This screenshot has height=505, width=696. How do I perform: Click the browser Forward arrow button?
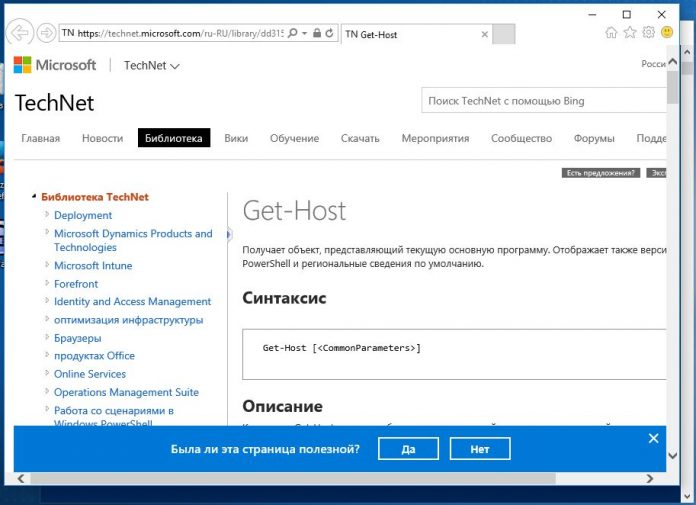click(46, 33)
